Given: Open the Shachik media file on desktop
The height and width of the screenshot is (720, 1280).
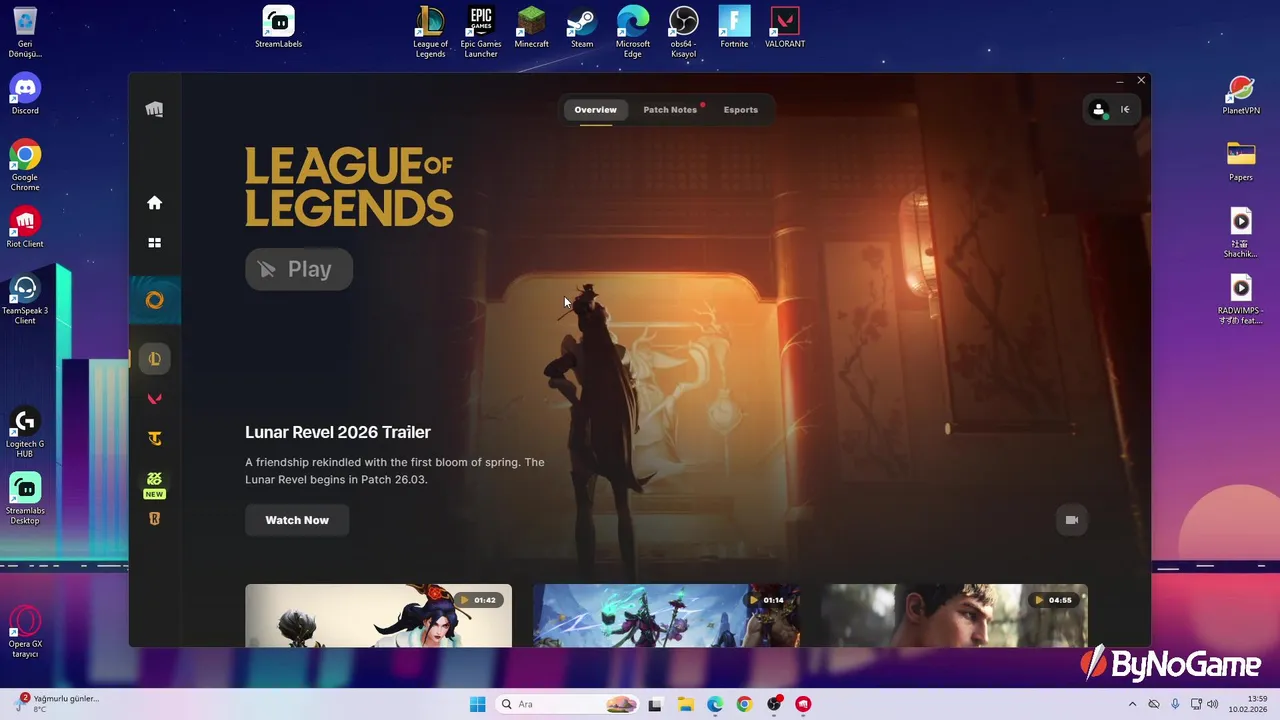Looking at the screenshot, I should tap(1241, 232).
